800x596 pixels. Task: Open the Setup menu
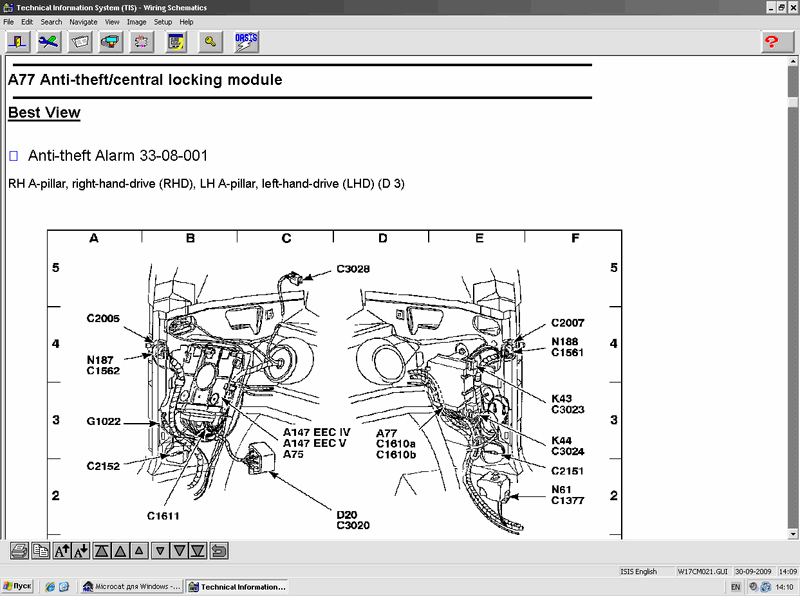tap(162, 21)
